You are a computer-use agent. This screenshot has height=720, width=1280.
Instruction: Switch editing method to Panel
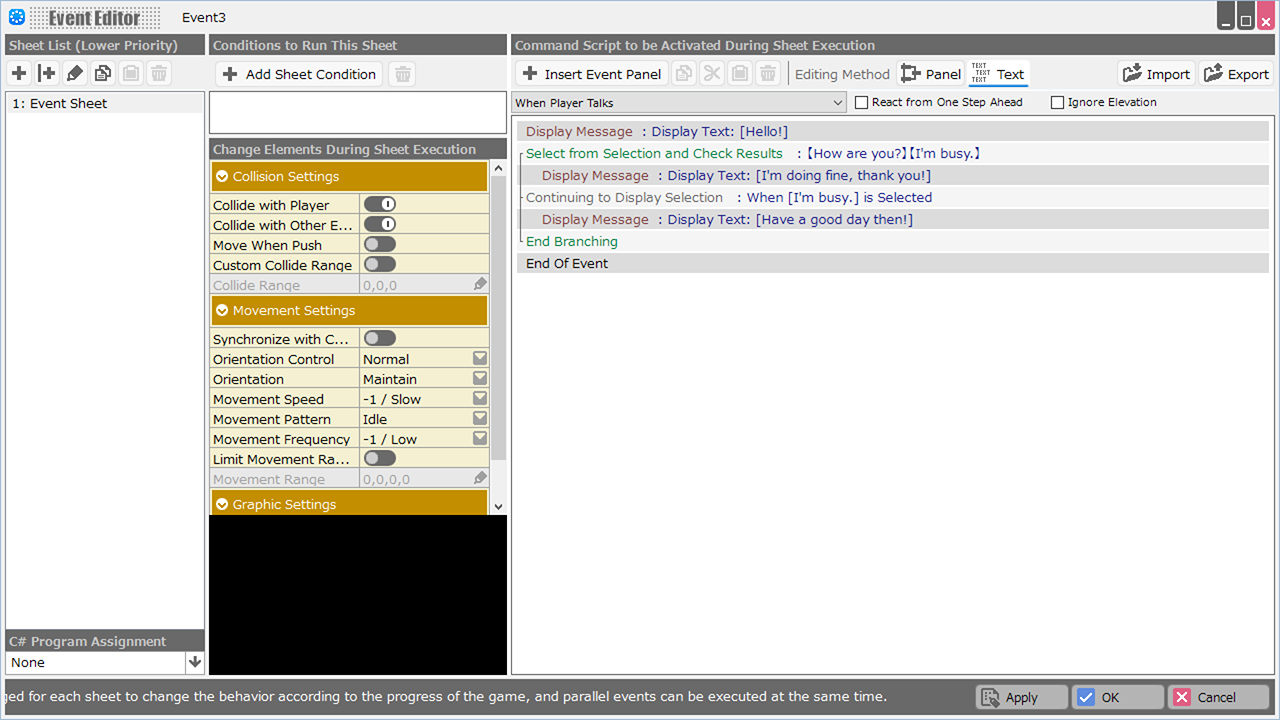(x=931, y=74)
